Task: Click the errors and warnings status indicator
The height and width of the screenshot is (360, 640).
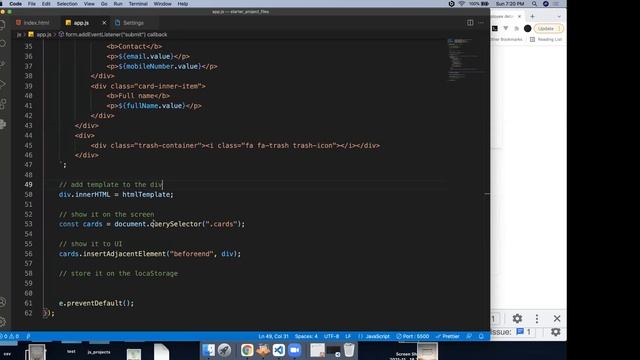Action: click(x=9, y=336)
